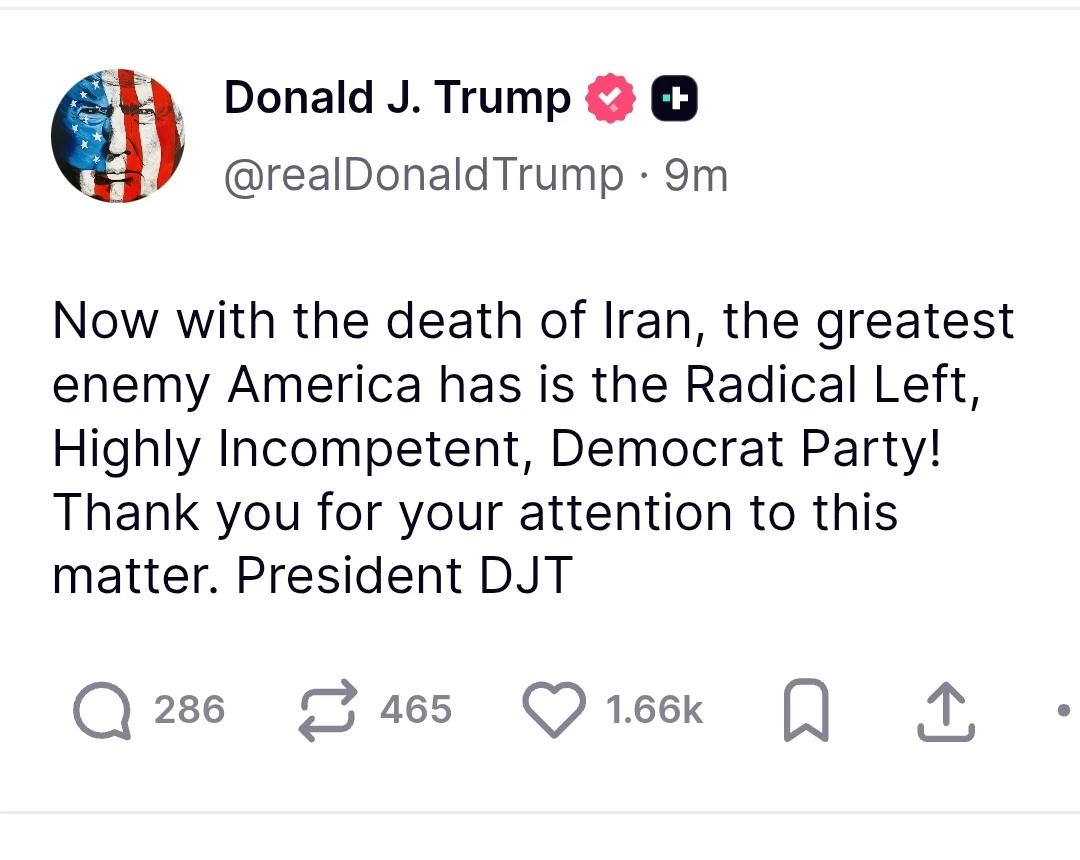Click "President DJT" signature text
The image size is (1080, 860).
(x=404, y=576)
